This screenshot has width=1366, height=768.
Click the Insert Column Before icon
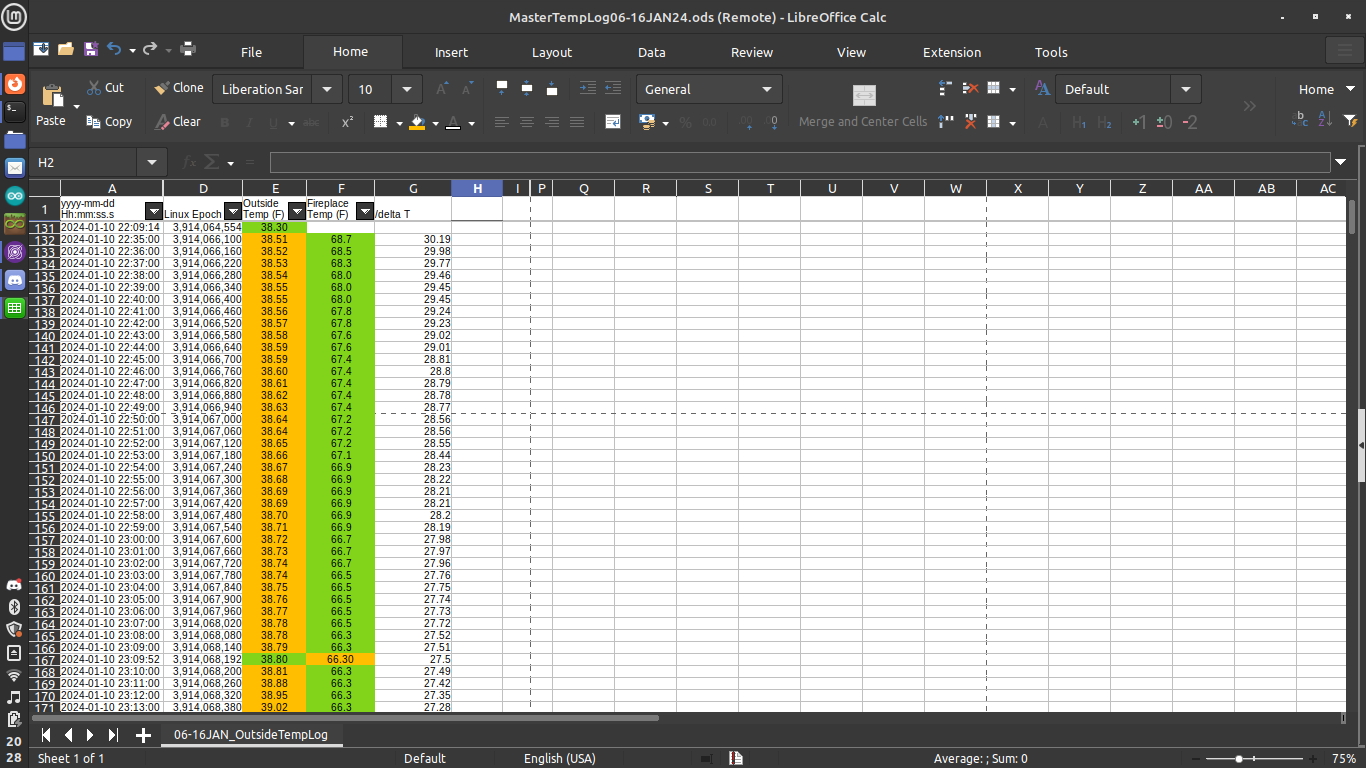[945, 122]
